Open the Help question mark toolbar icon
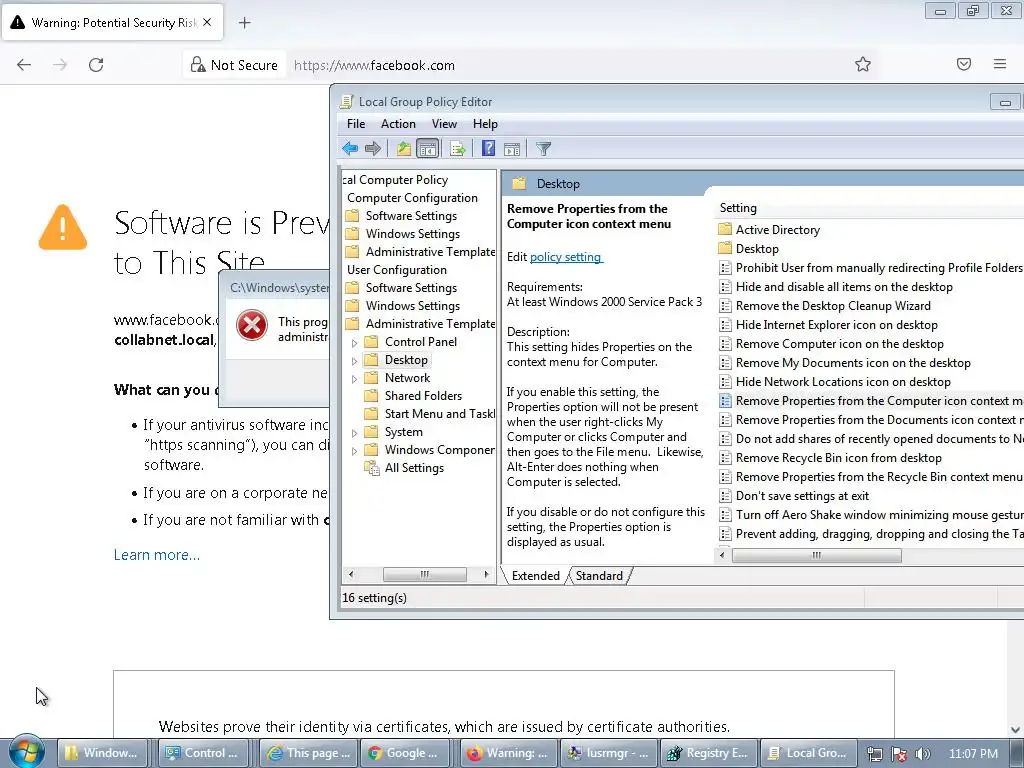The width and height of the screenshot is (1024, 768). [x=488, y=149]
